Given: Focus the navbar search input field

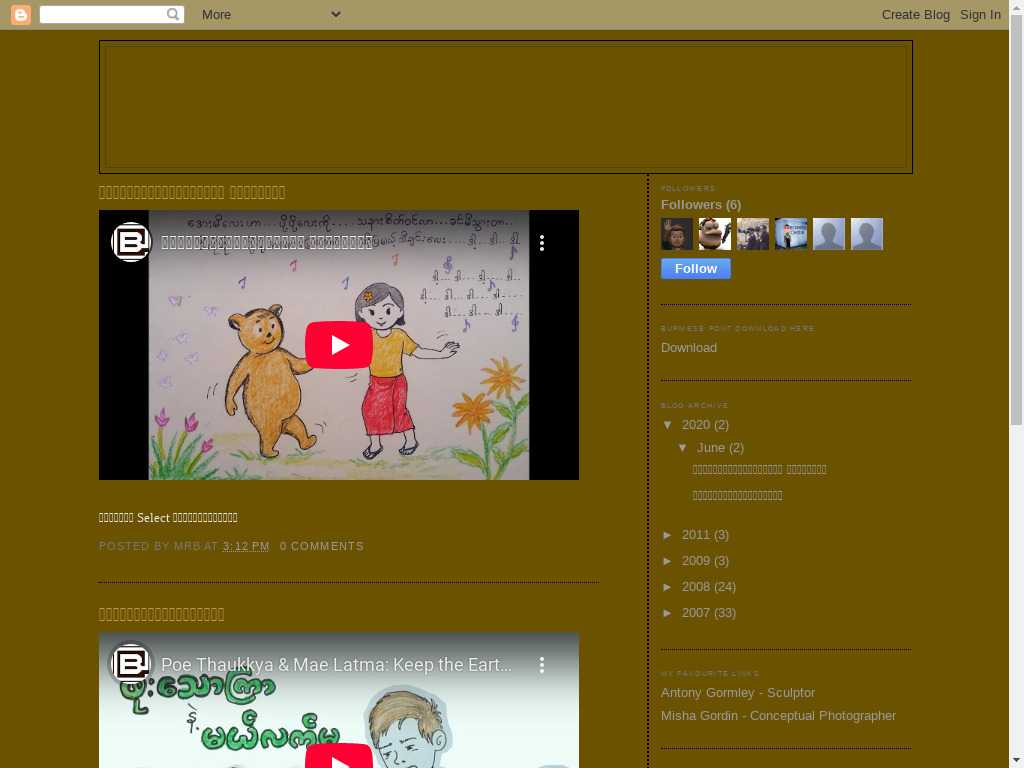Looking at the screenshot, I should 103,14.
